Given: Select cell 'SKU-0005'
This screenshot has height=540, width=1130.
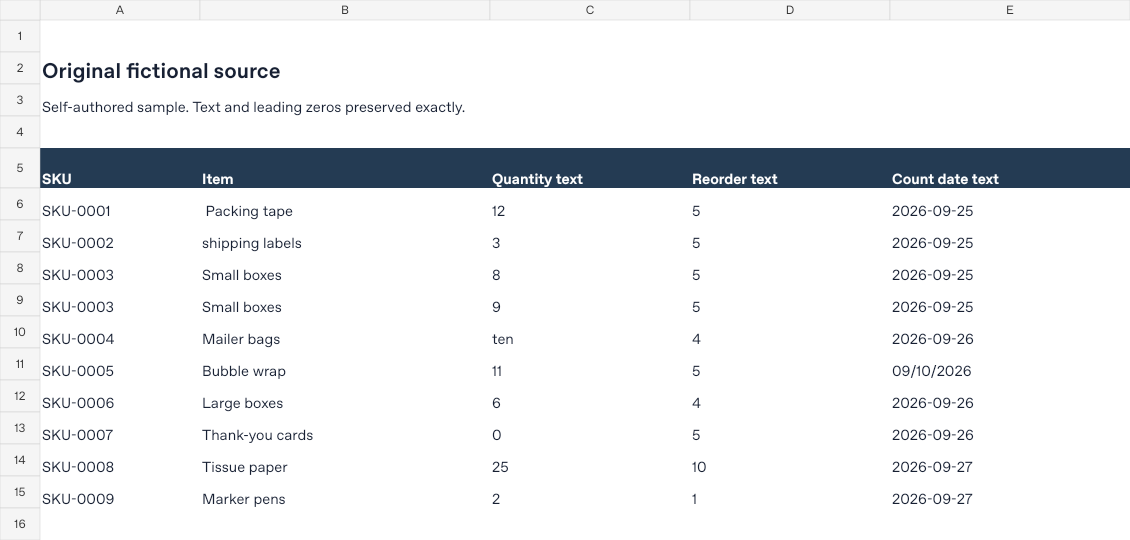Looking at the screenshot, I should [120, 364].
